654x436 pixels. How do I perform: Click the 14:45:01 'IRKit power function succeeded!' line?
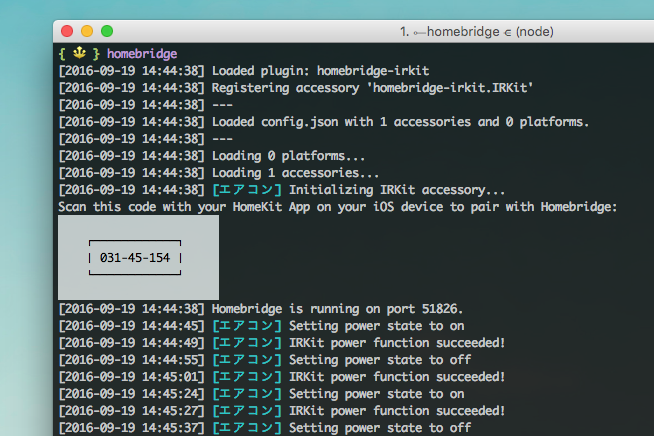282,377
